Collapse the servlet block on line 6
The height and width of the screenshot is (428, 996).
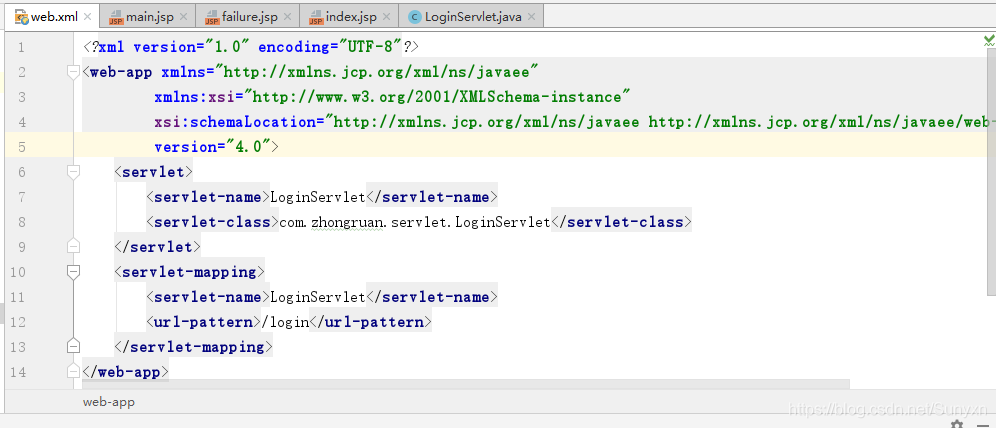[x=74, y=171]
